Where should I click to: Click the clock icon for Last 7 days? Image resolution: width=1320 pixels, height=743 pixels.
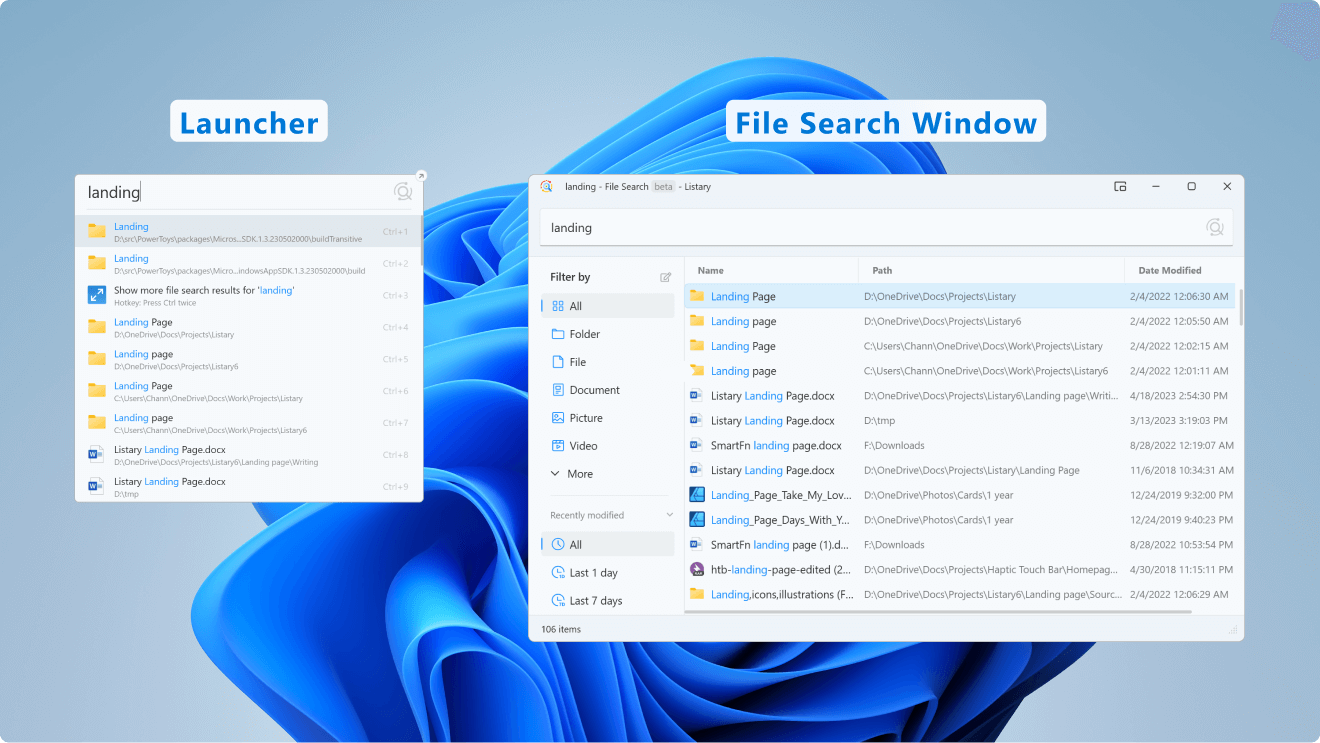(x=558, y=601)
